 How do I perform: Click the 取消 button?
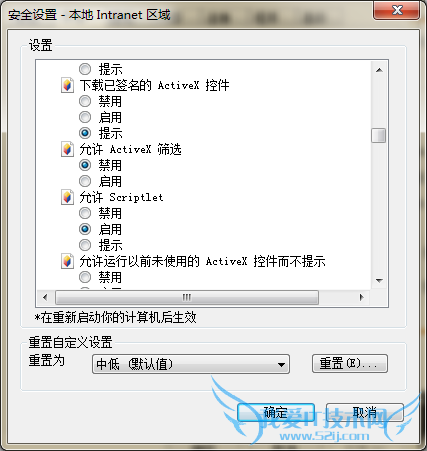click(365, 413)
